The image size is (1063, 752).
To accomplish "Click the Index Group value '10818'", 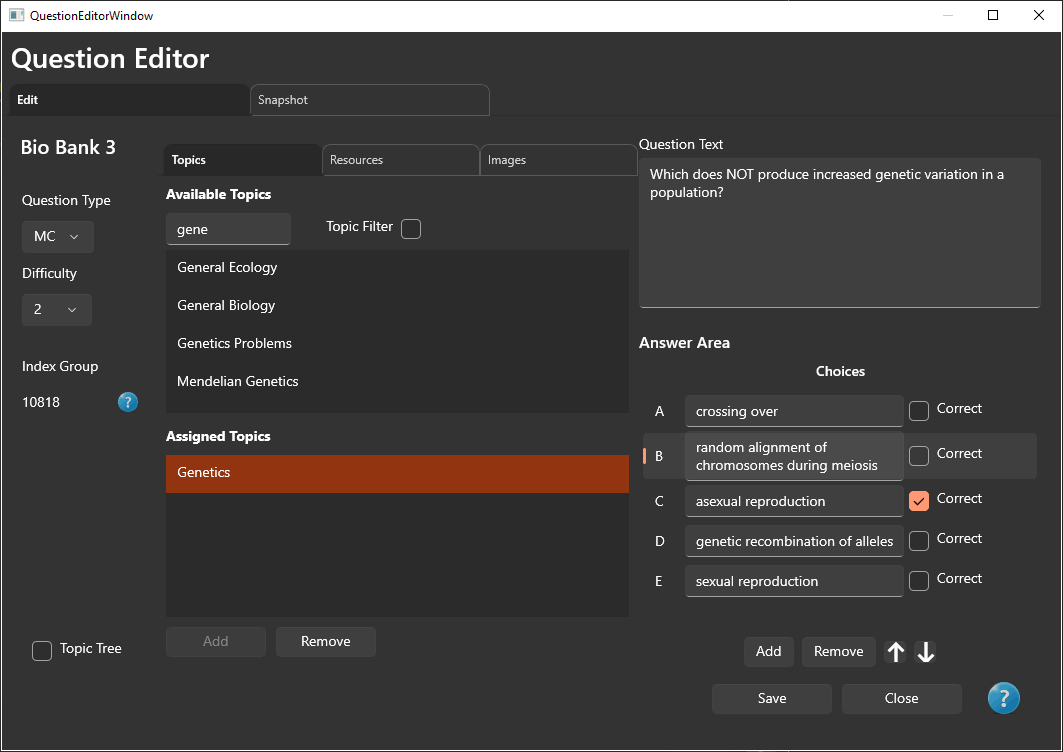I will [x=41, y=402].
